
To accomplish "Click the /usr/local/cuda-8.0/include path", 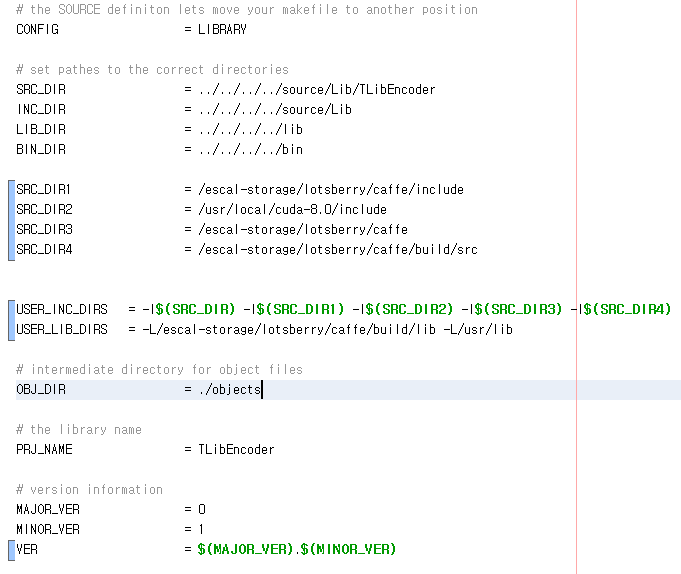I will point(293,209).
